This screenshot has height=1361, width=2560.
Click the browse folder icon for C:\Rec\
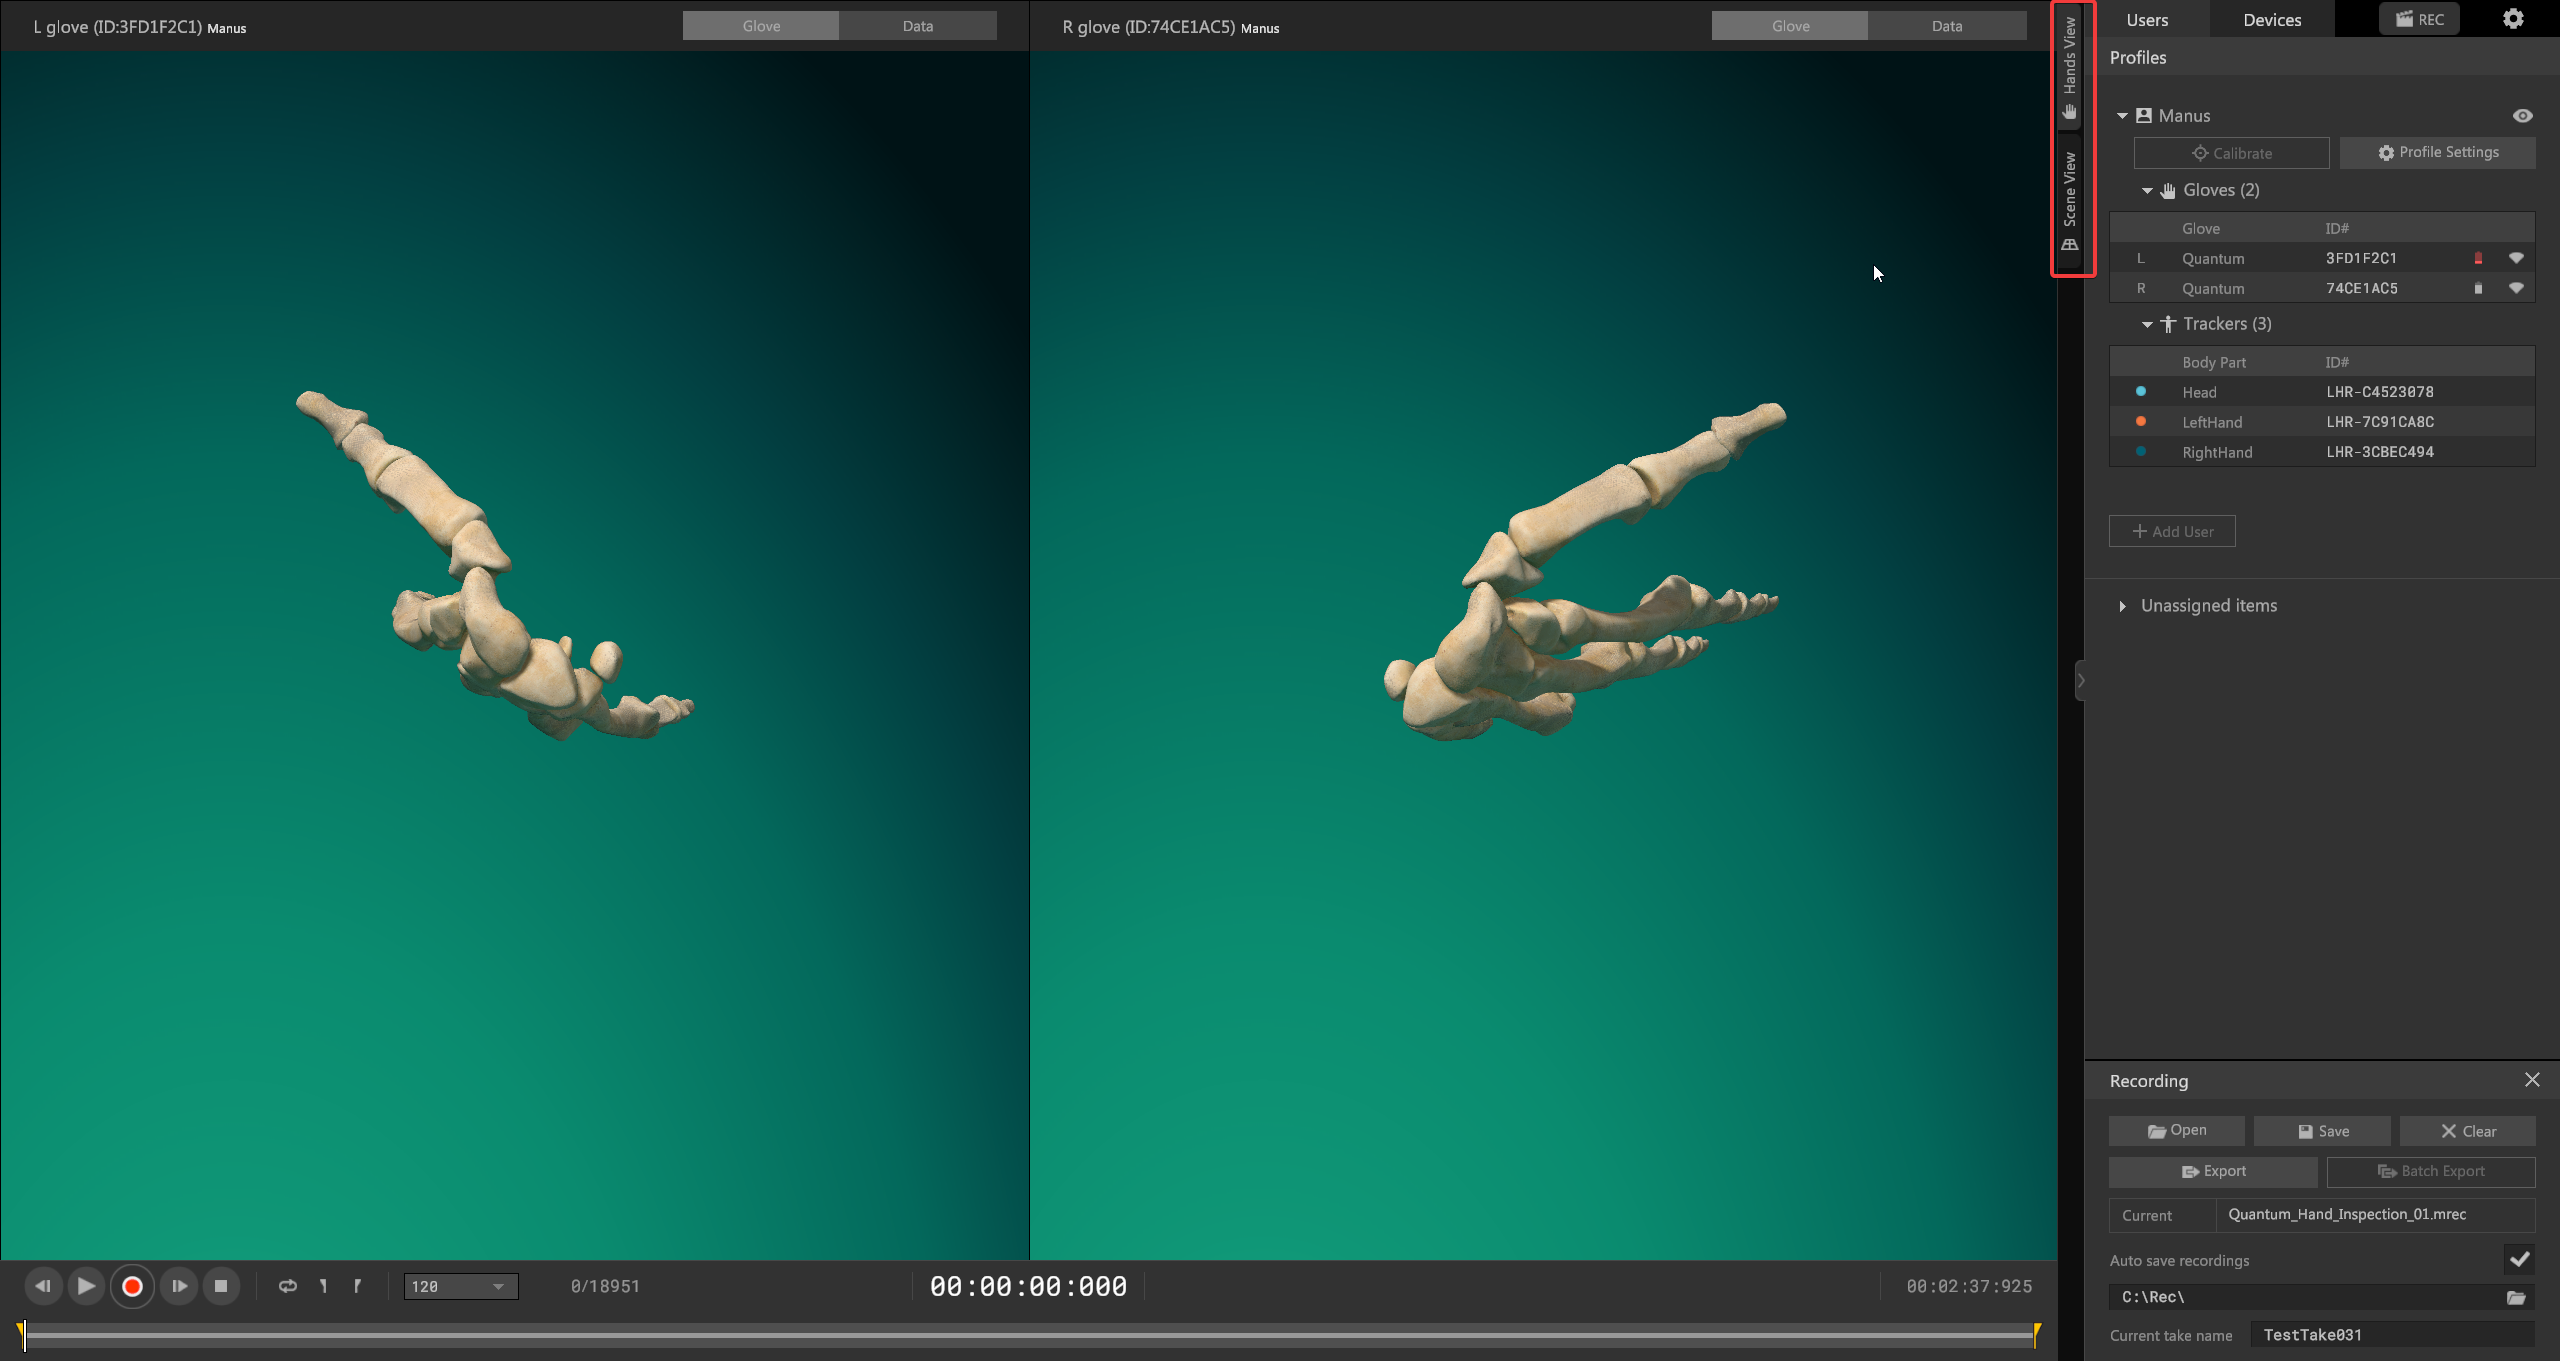pos(2516,1298)
